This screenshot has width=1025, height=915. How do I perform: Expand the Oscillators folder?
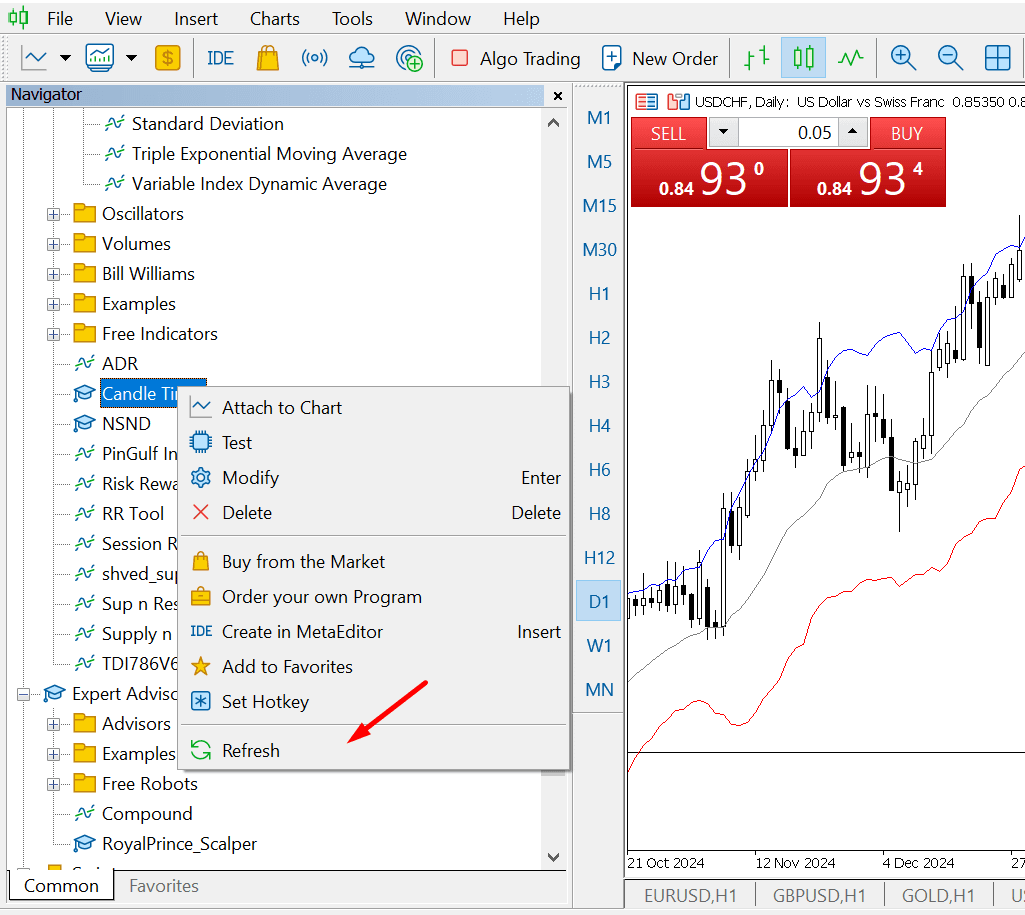click(54, 214)
